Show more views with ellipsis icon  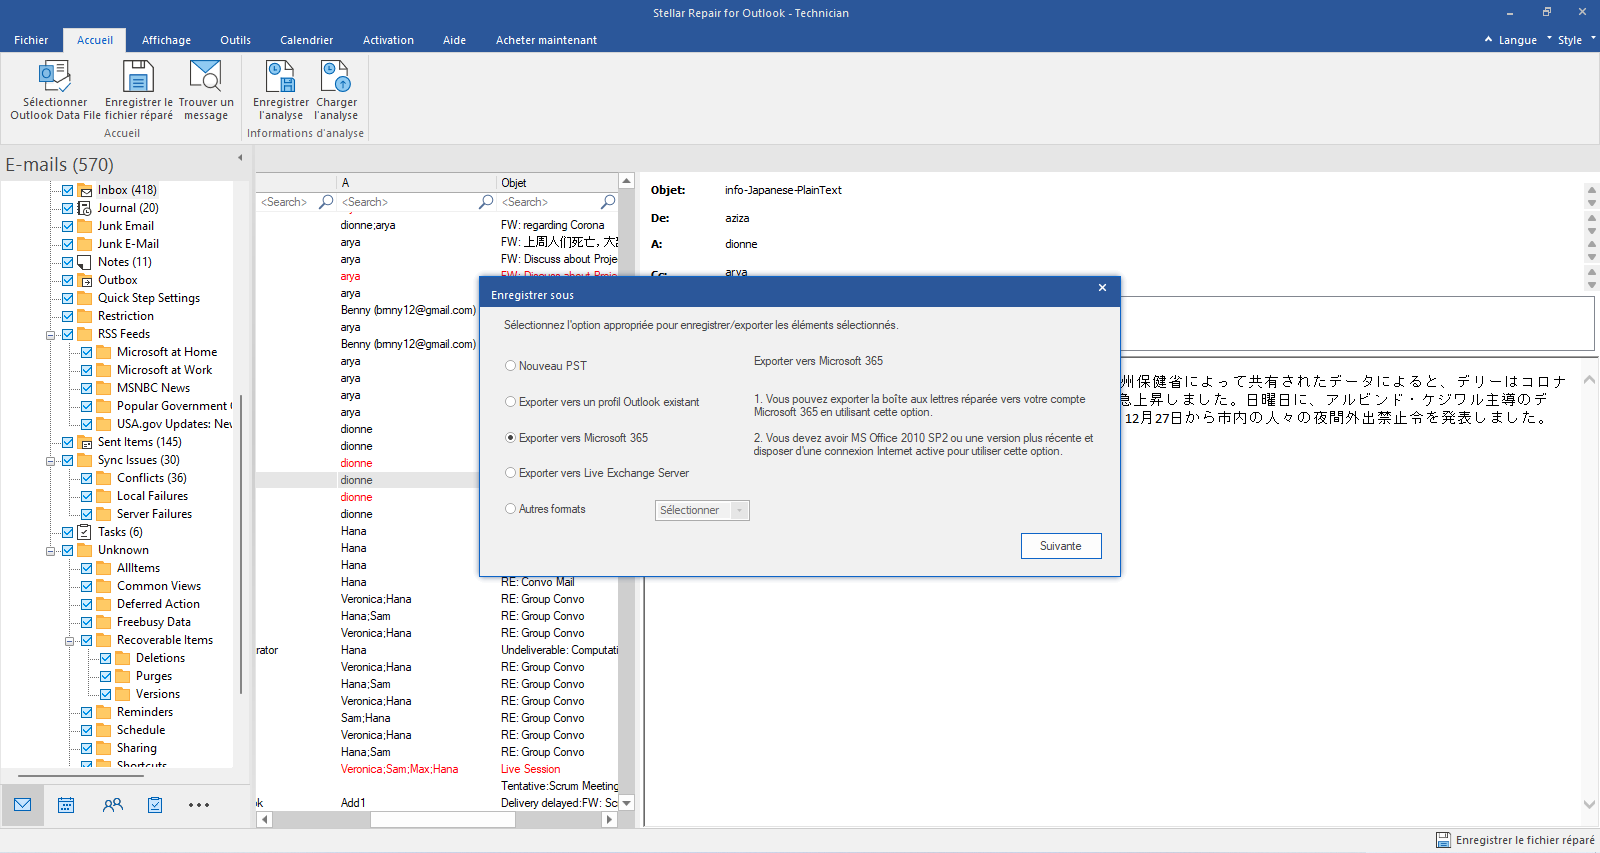tap(199, 805)
